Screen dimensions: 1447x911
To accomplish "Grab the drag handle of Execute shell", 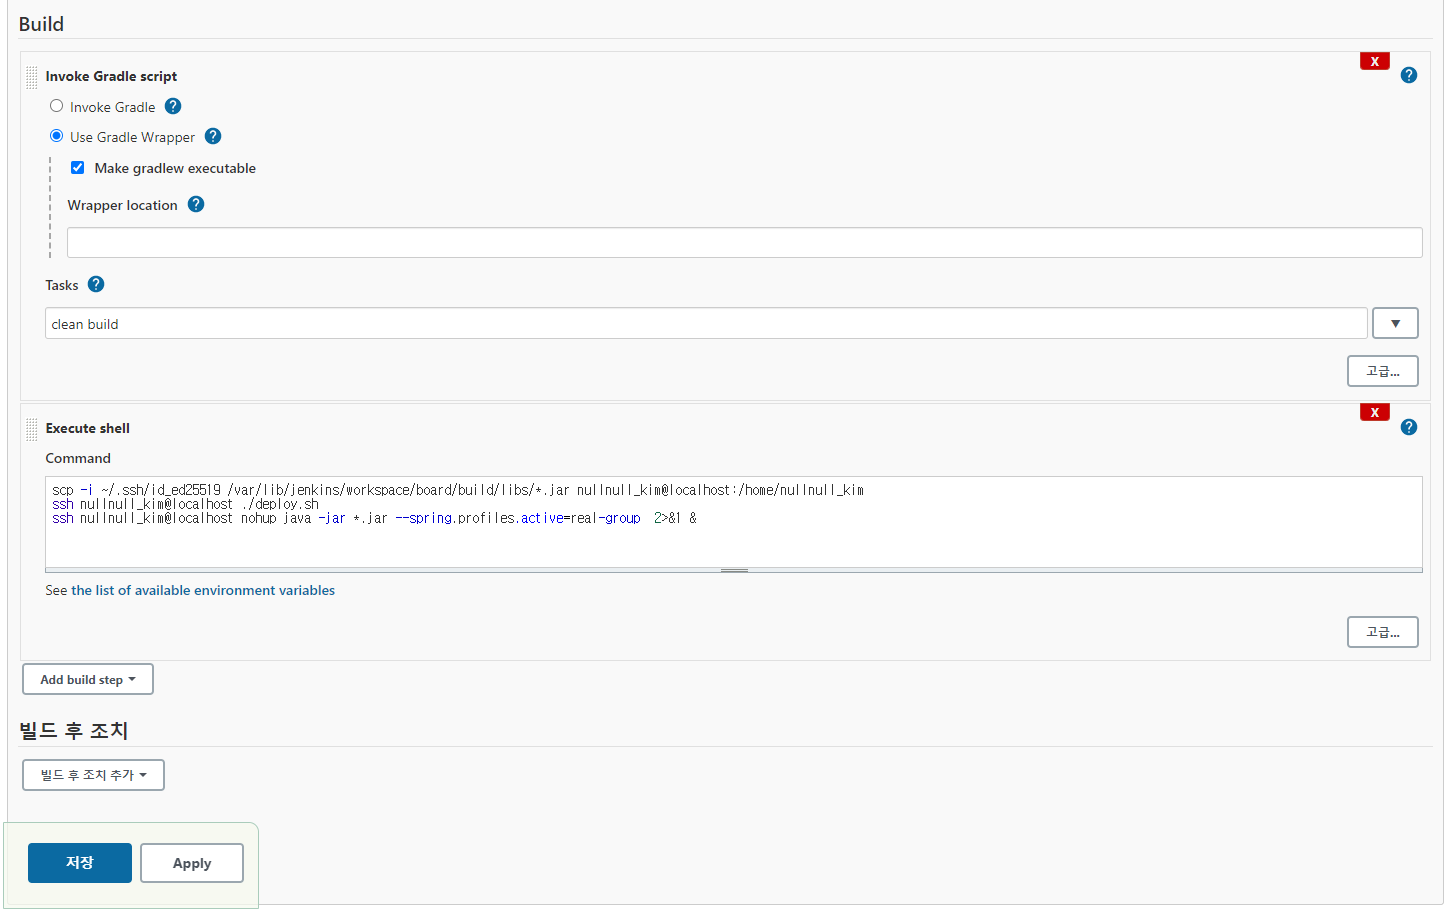I will coord(32,429).
